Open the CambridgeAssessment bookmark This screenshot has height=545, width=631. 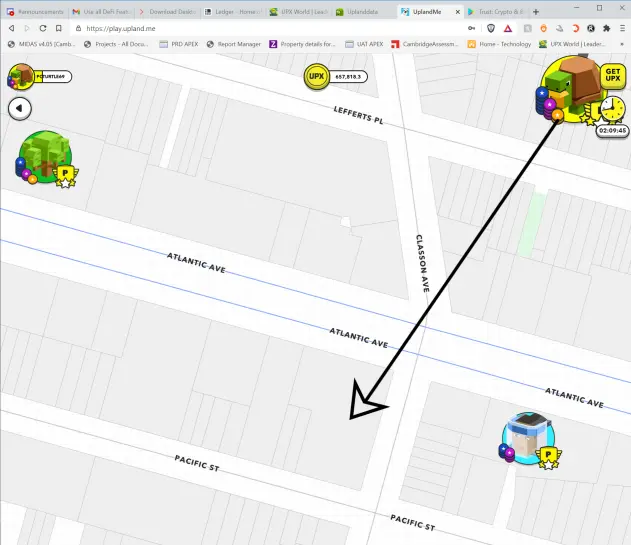(x=425, y=44)
